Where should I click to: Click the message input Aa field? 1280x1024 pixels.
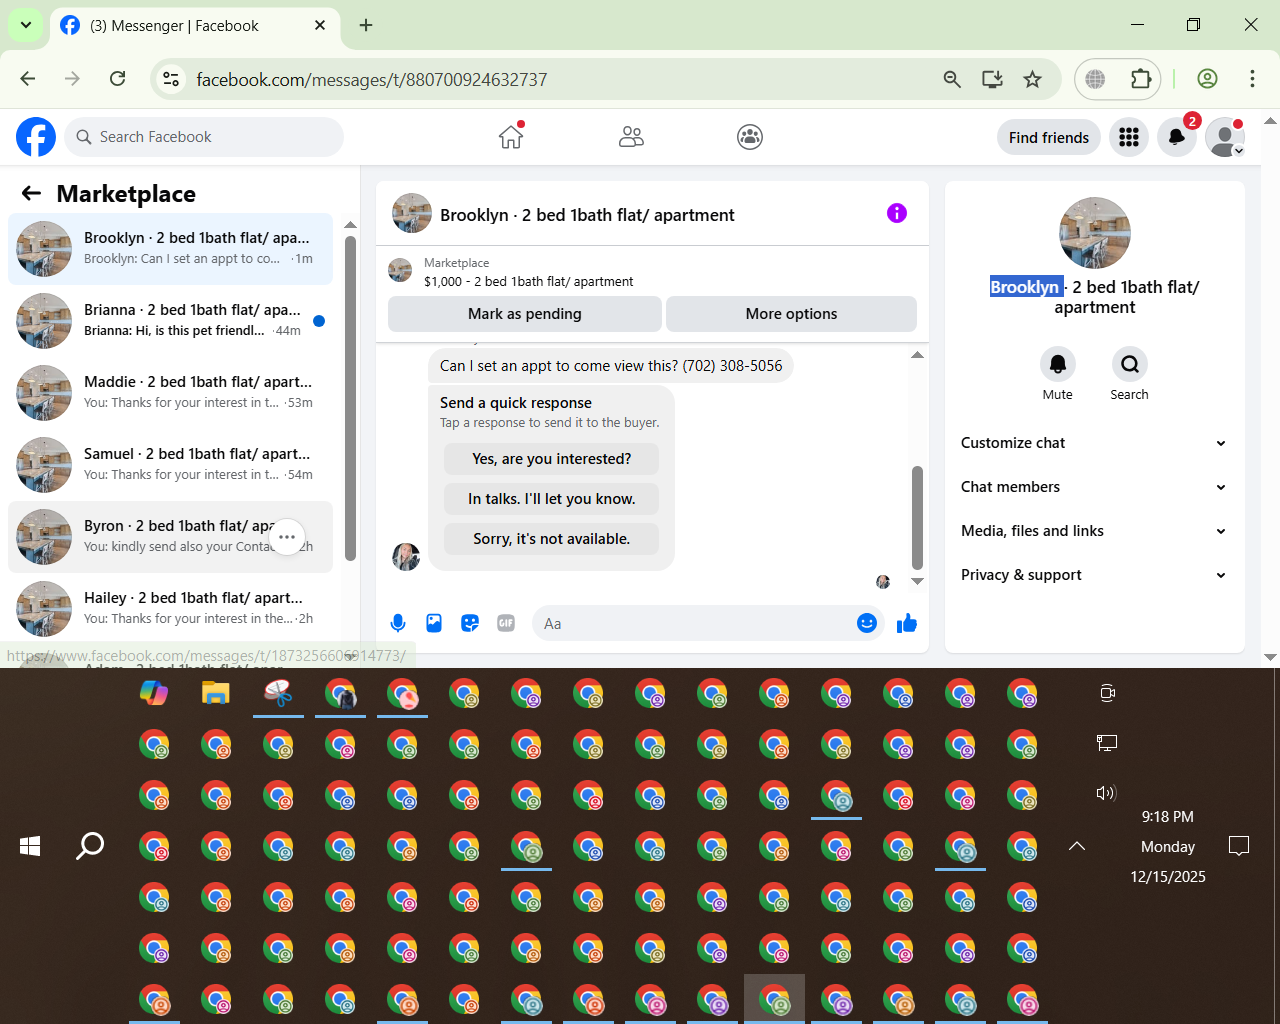695,623
